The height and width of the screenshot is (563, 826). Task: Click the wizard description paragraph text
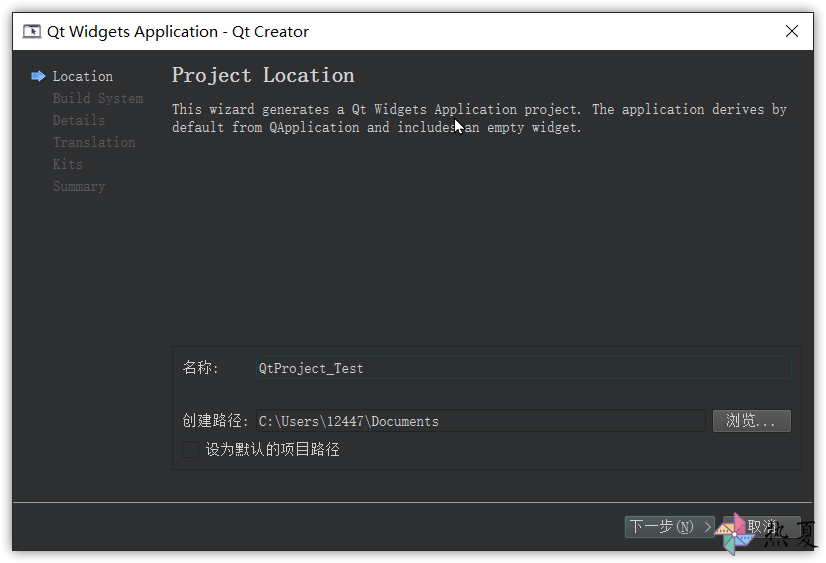(479, 118)
